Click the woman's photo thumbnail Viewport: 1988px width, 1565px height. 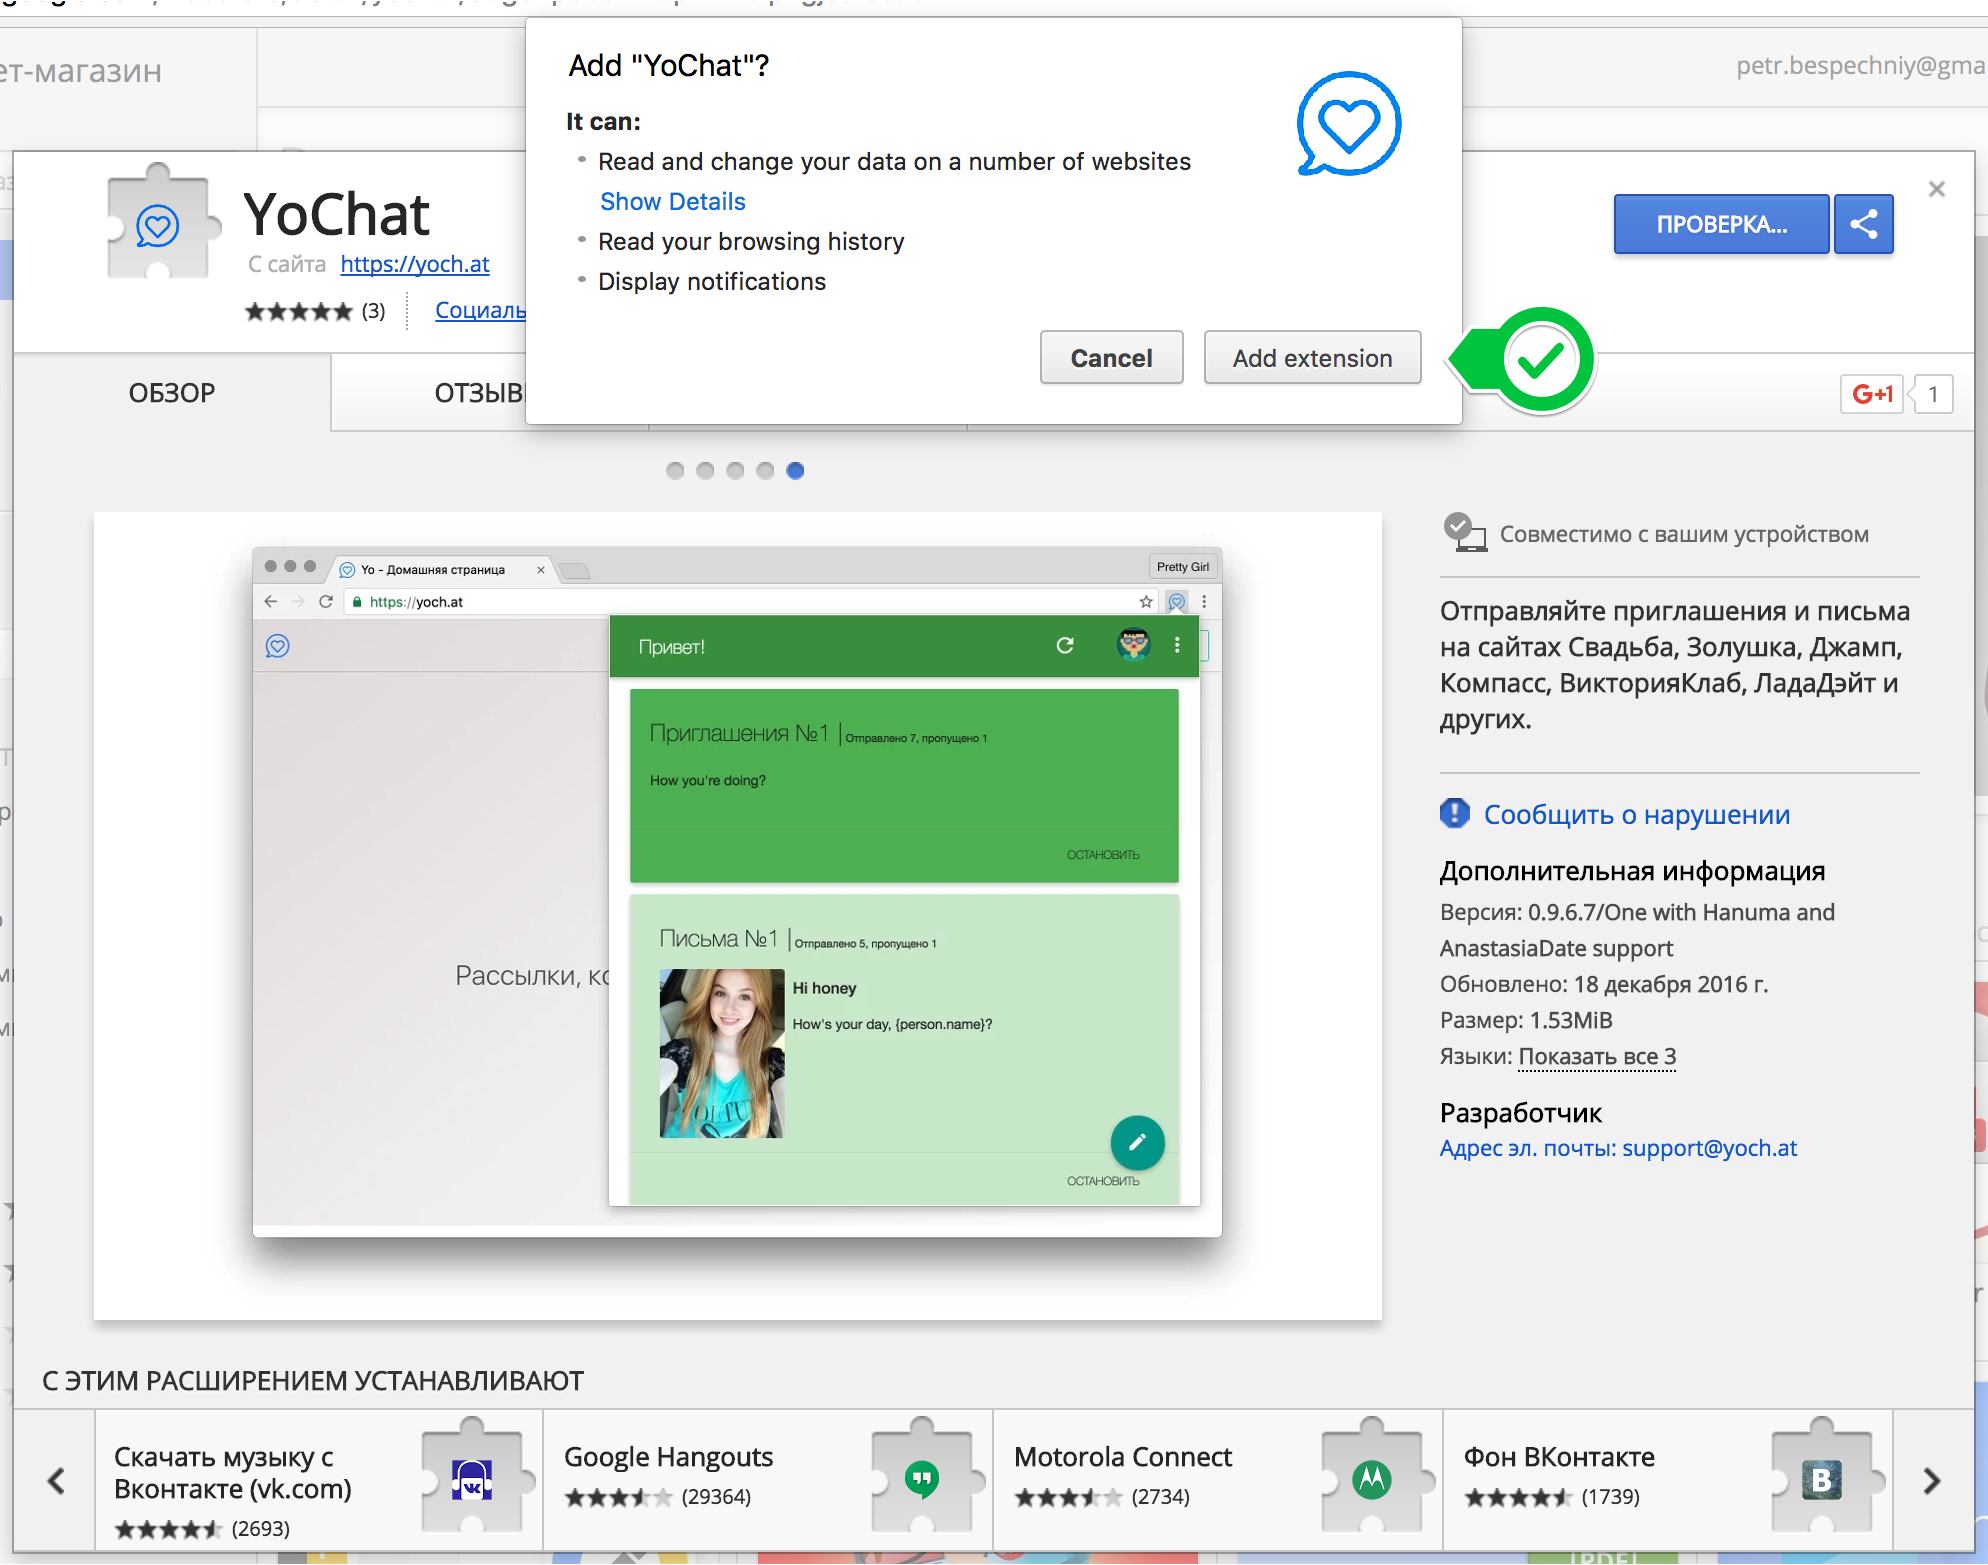click(722, 1053)
